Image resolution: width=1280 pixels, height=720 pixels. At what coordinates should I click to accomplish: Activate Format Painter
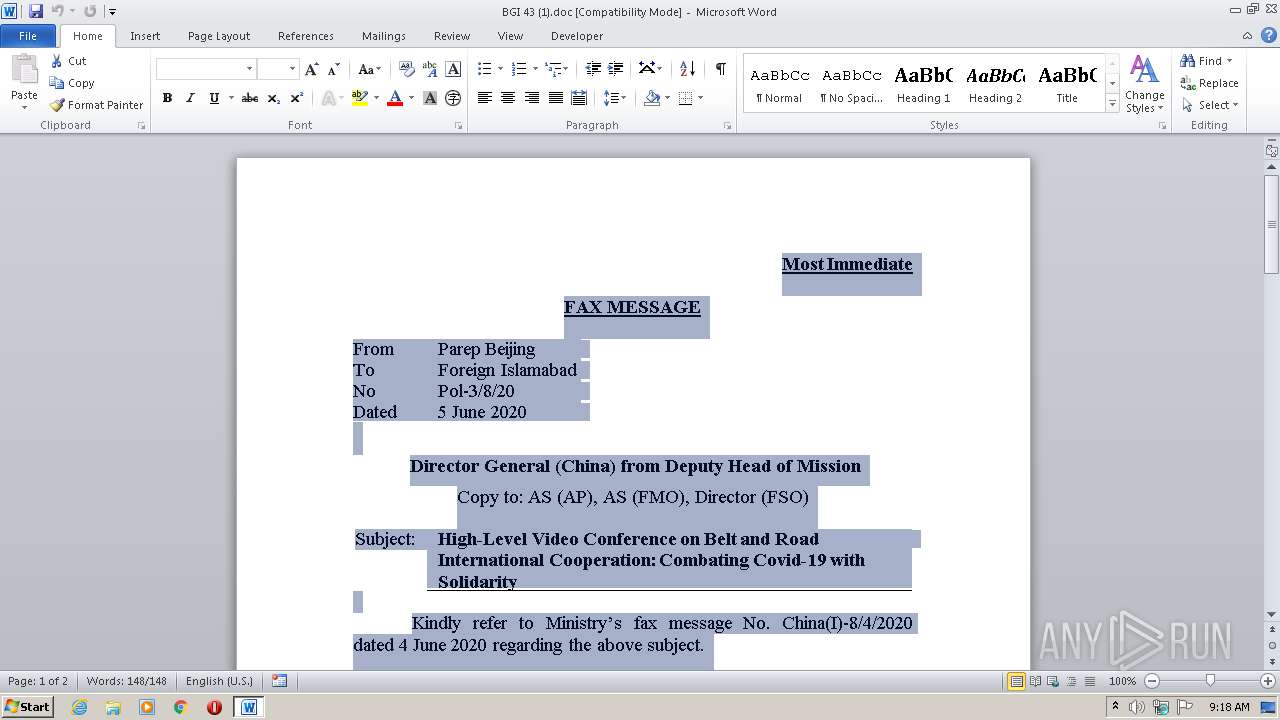click(96, 105)
